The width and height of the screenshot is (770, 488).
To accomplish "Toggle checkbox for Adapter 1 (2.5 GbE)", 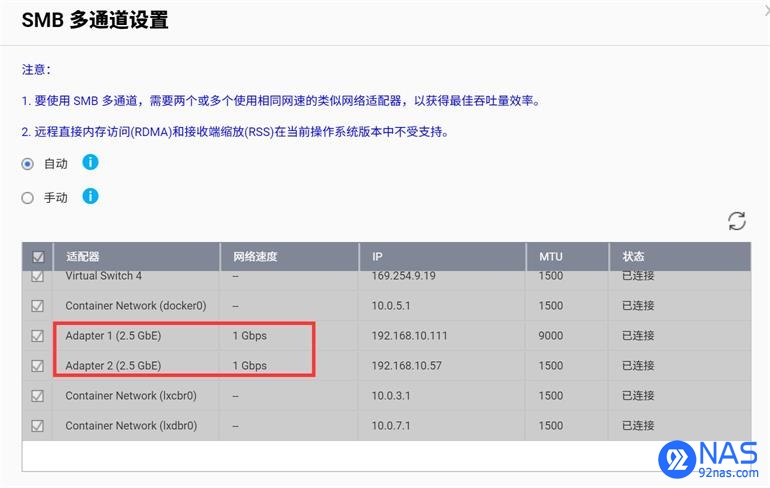I will click(37, 336).
